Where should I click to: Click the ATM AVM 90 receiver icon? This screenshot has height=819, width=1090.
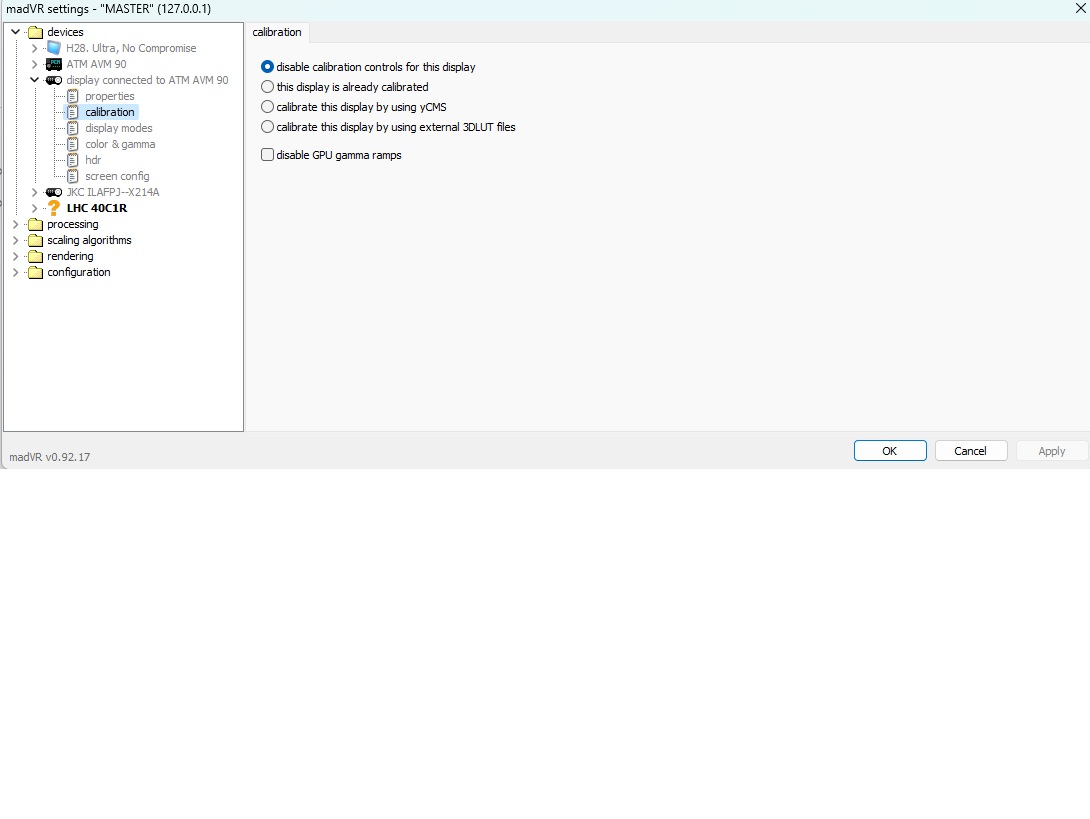[x=54, y=64]
